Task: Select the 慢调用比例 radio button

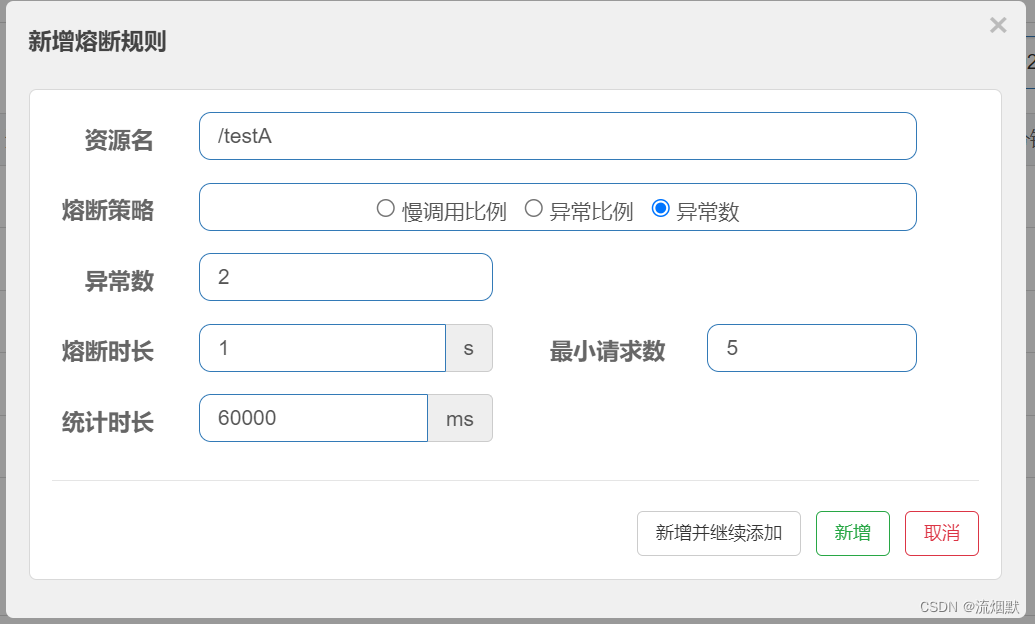Action: click(x=385, y=209)
